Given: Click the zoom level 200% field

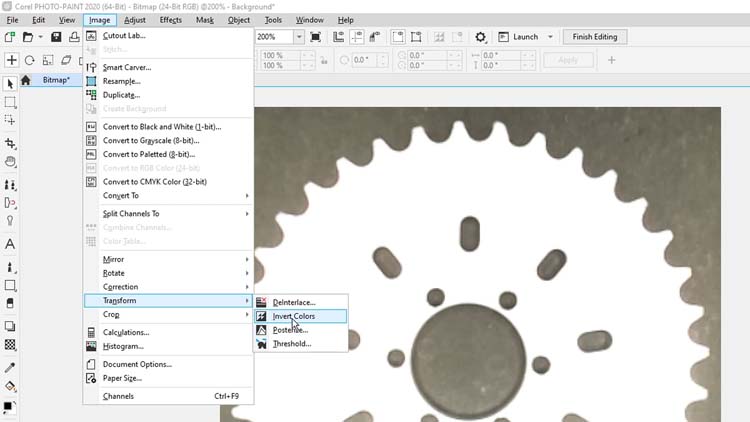Looking at the screenshot, I should pos(274,37).
